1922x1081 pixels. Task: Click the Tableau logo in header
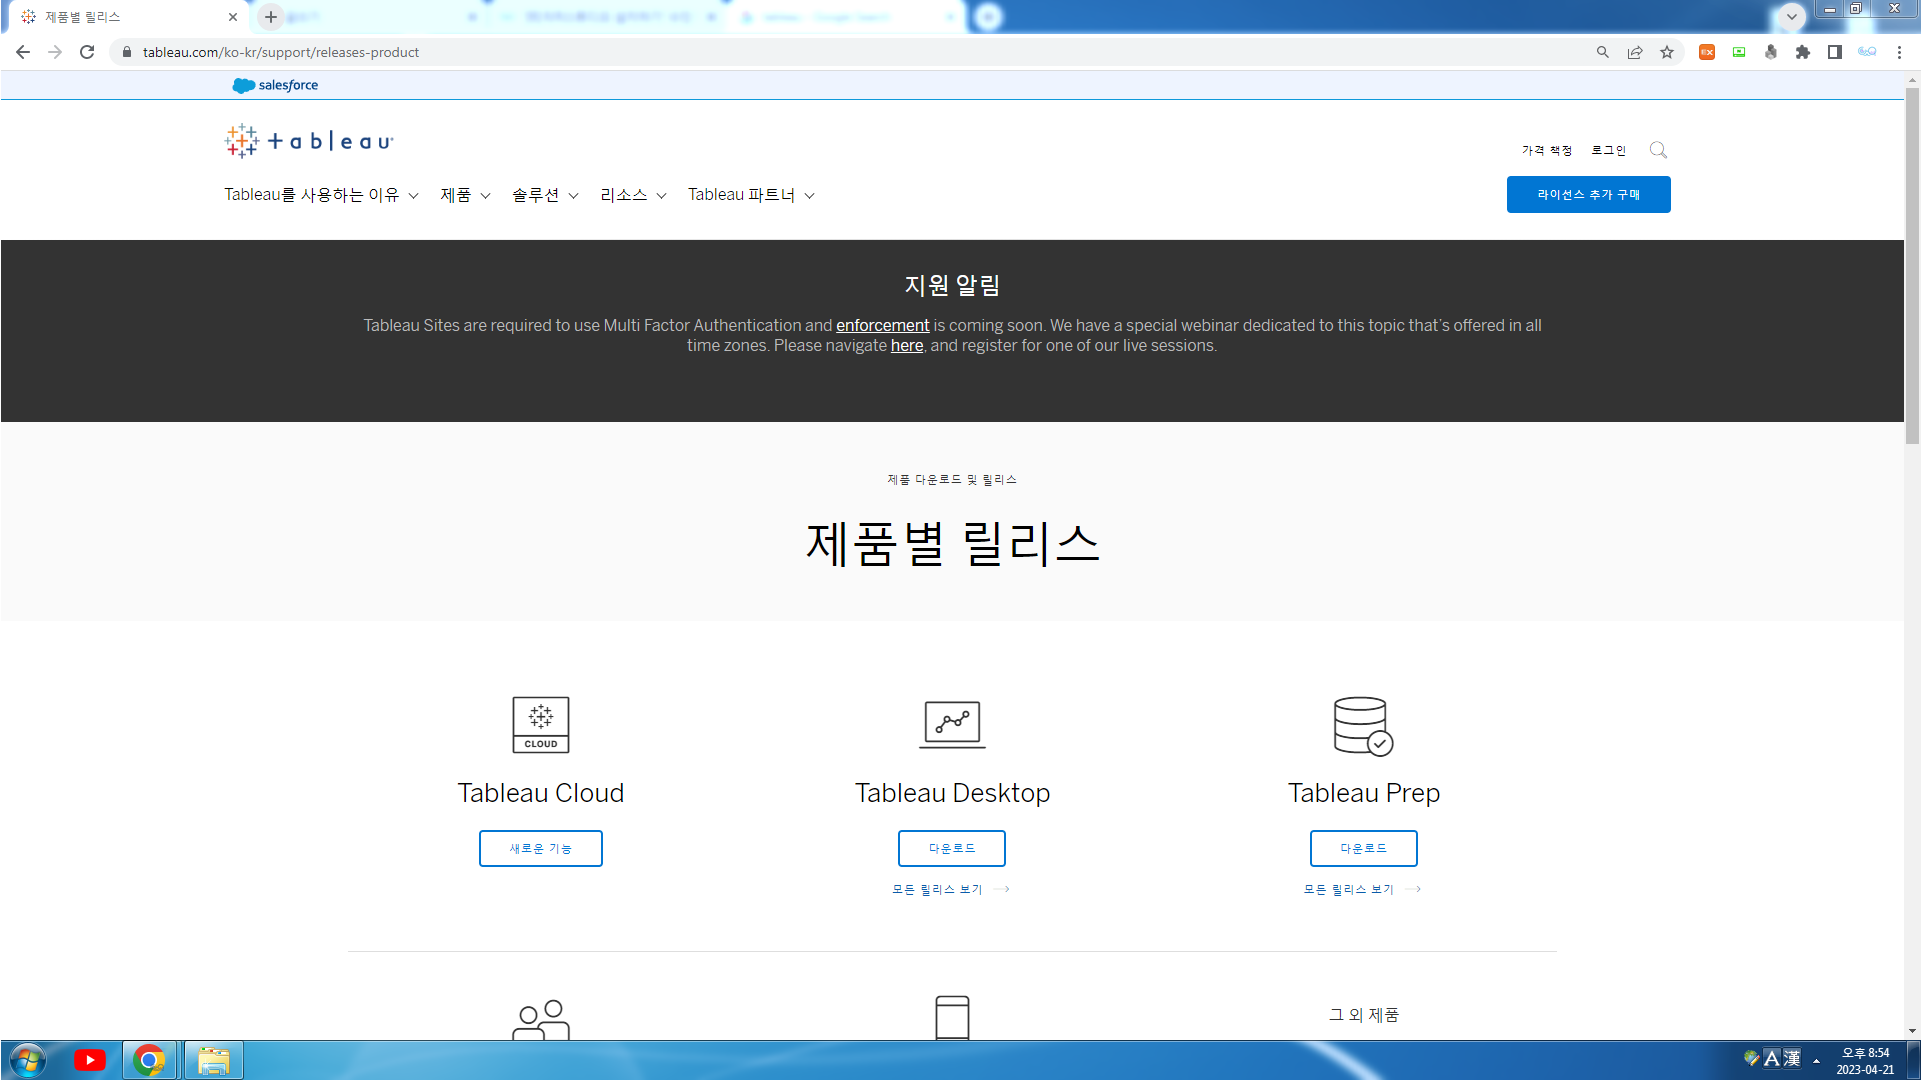[x=309, y=142]
